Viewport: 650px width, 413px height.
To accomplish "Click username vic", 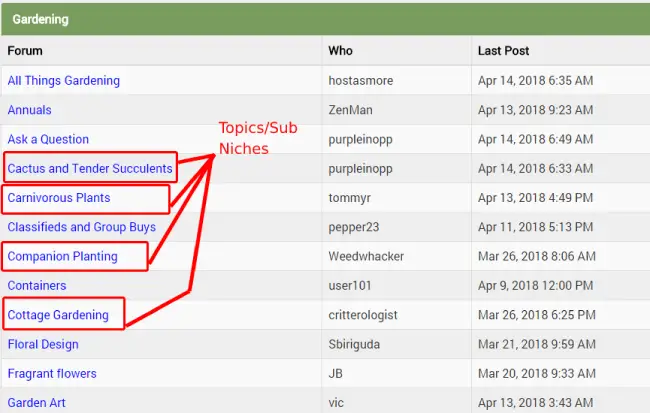I will [x=336, y=403].
